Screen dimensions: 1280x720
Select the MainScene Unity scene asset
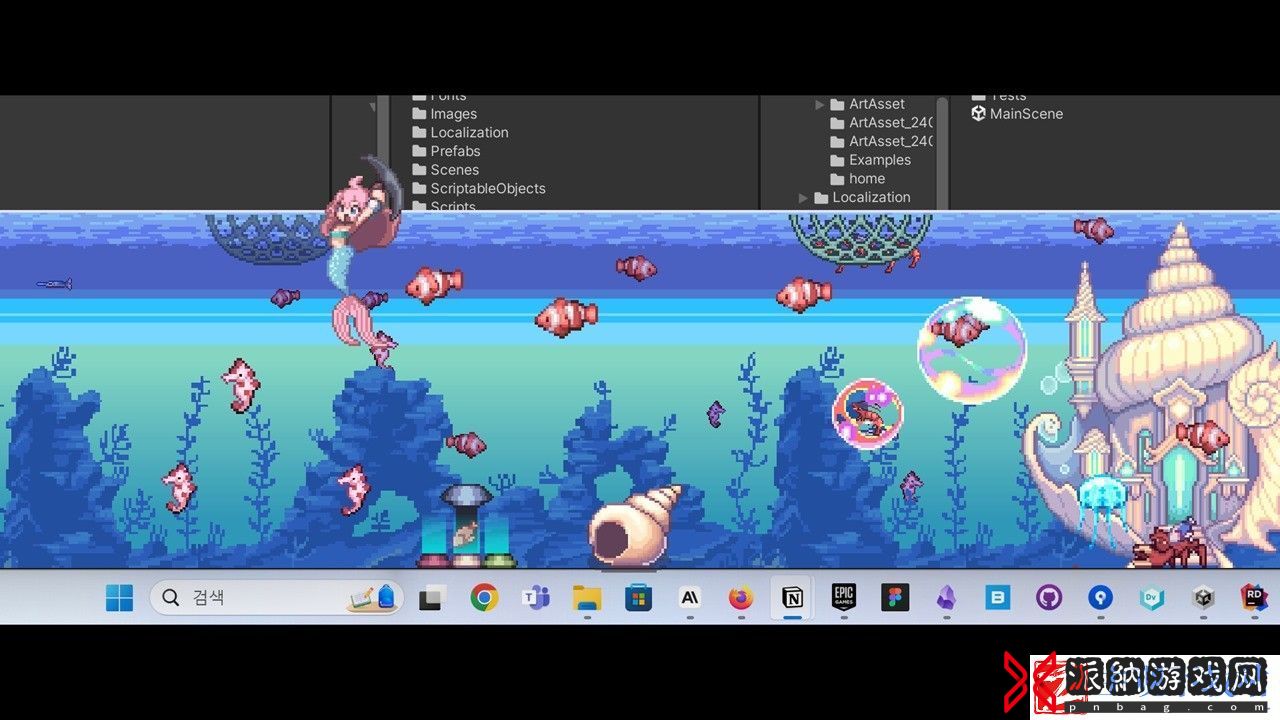[1017, 114]
